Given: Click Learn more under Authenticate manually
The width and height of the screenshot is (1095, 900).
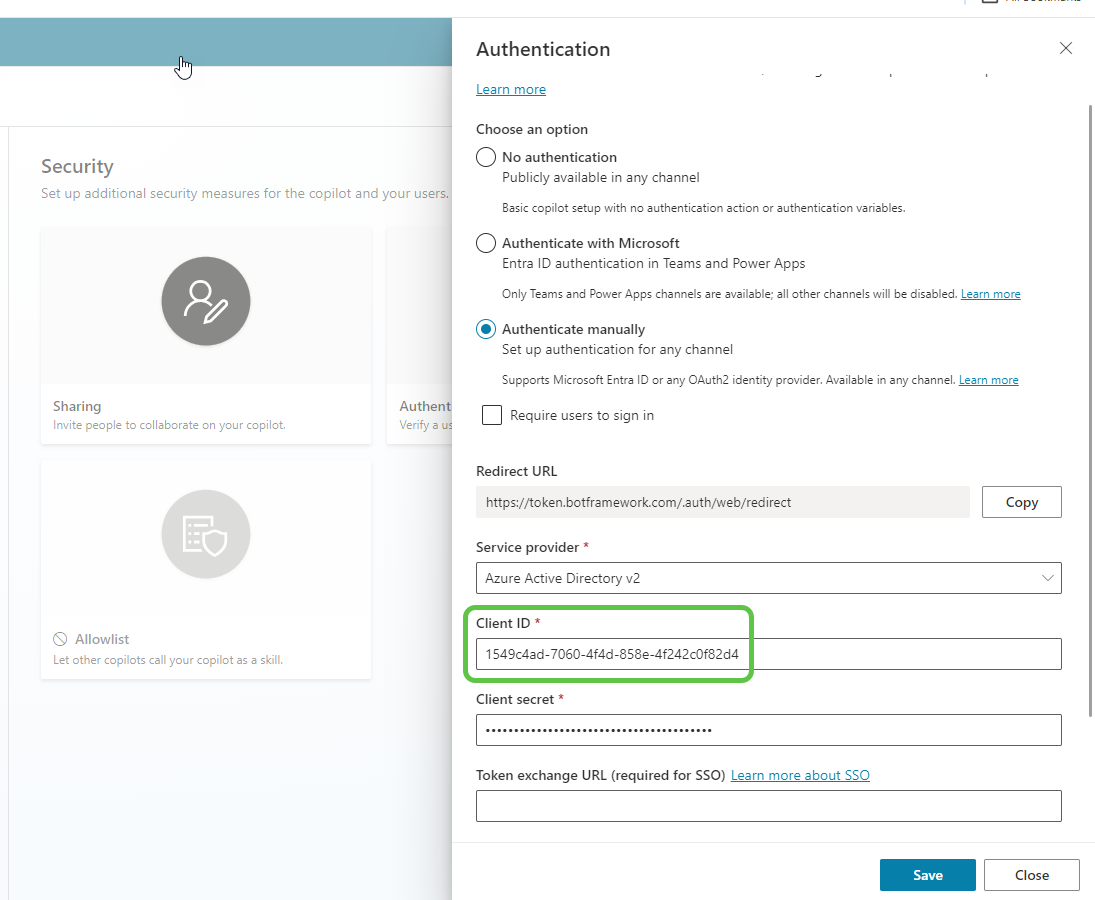Looking at the screenshot, I should coord(988,379).
